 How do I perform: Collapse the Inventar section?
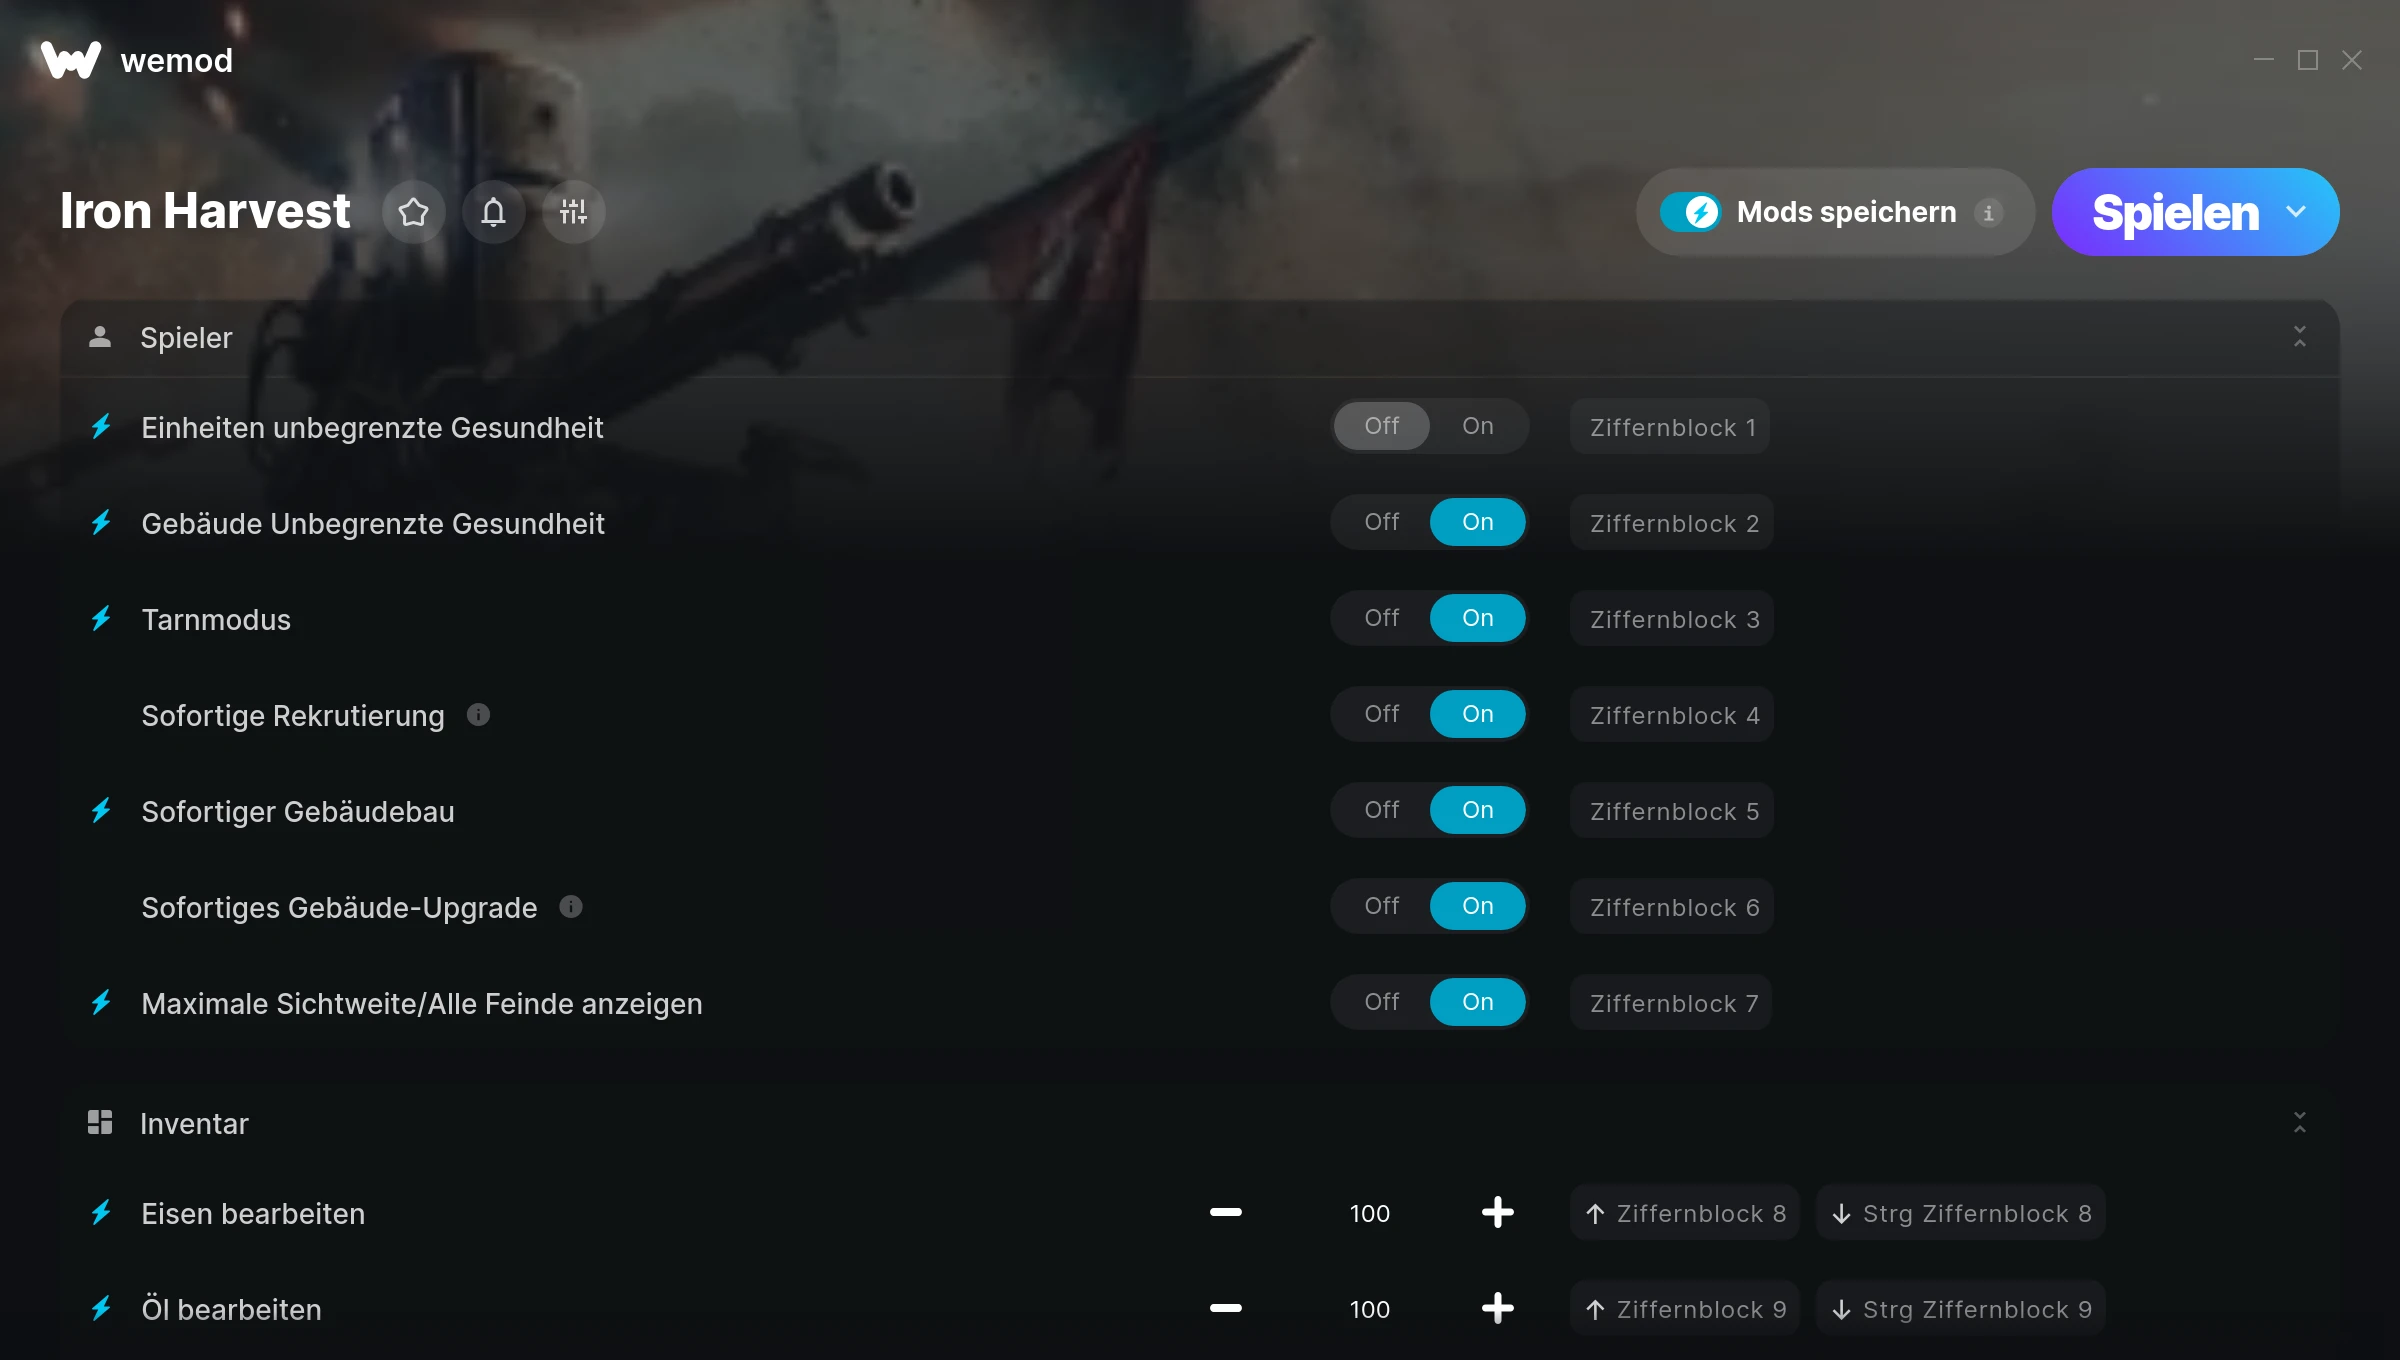[2299, 1123]
